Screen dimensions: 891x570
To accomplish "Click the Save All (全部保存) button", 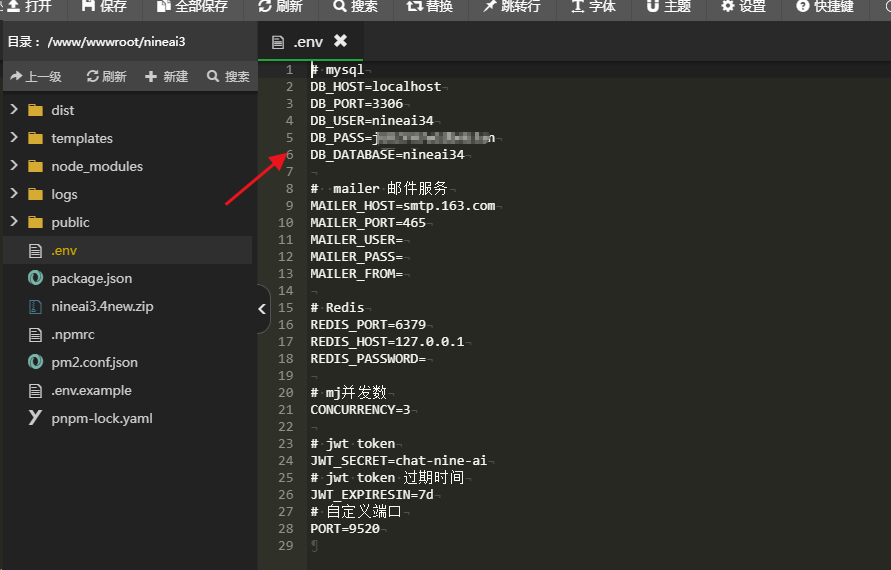I will (x=192, y=6).
